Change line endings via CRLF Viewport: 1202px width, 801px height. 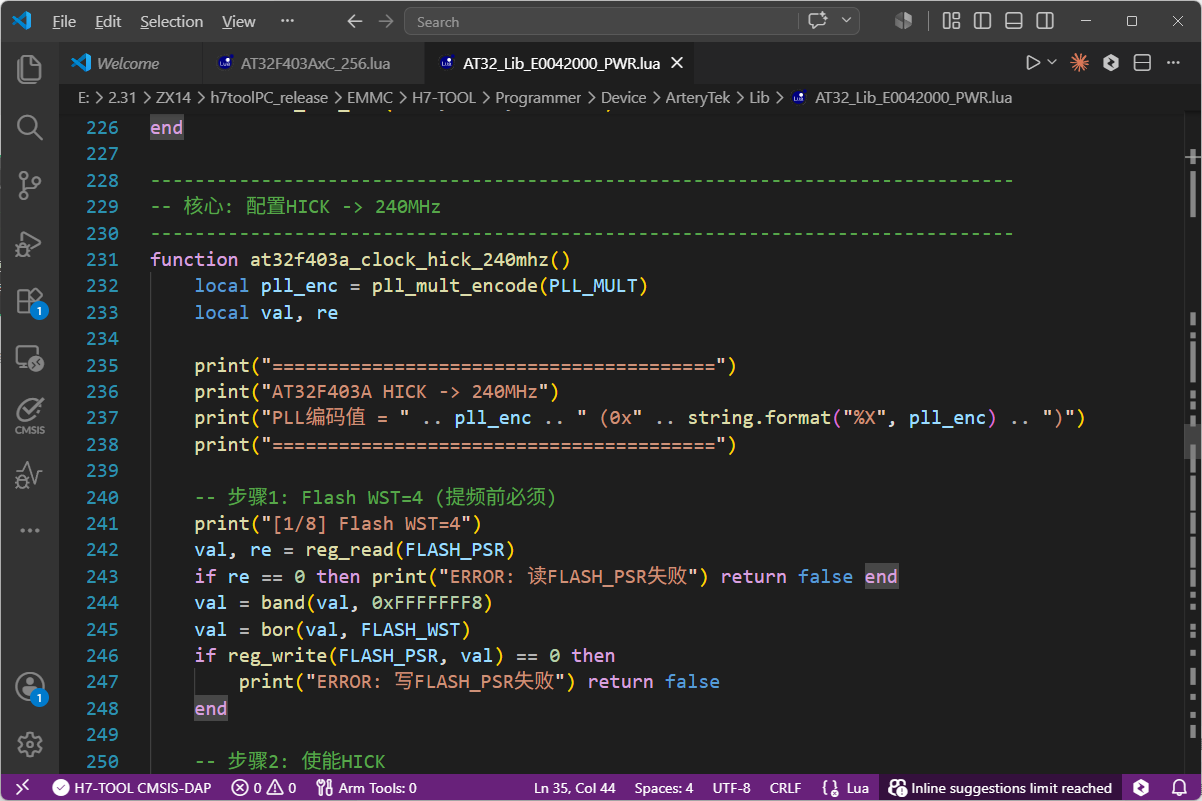pos(785,788)
